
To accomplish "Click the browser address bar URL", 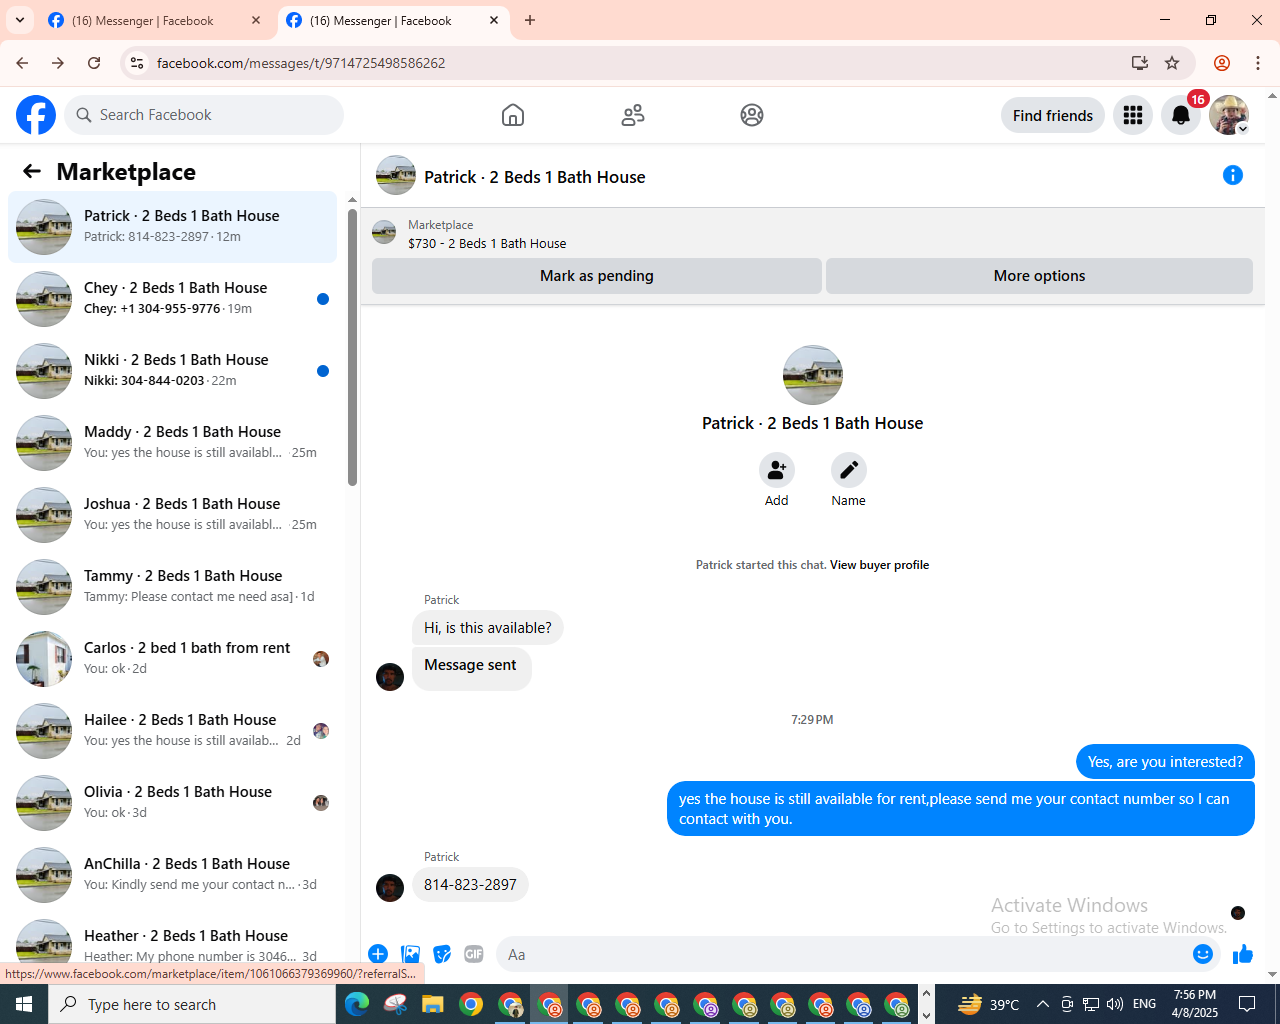I will (x=301, y=63).
